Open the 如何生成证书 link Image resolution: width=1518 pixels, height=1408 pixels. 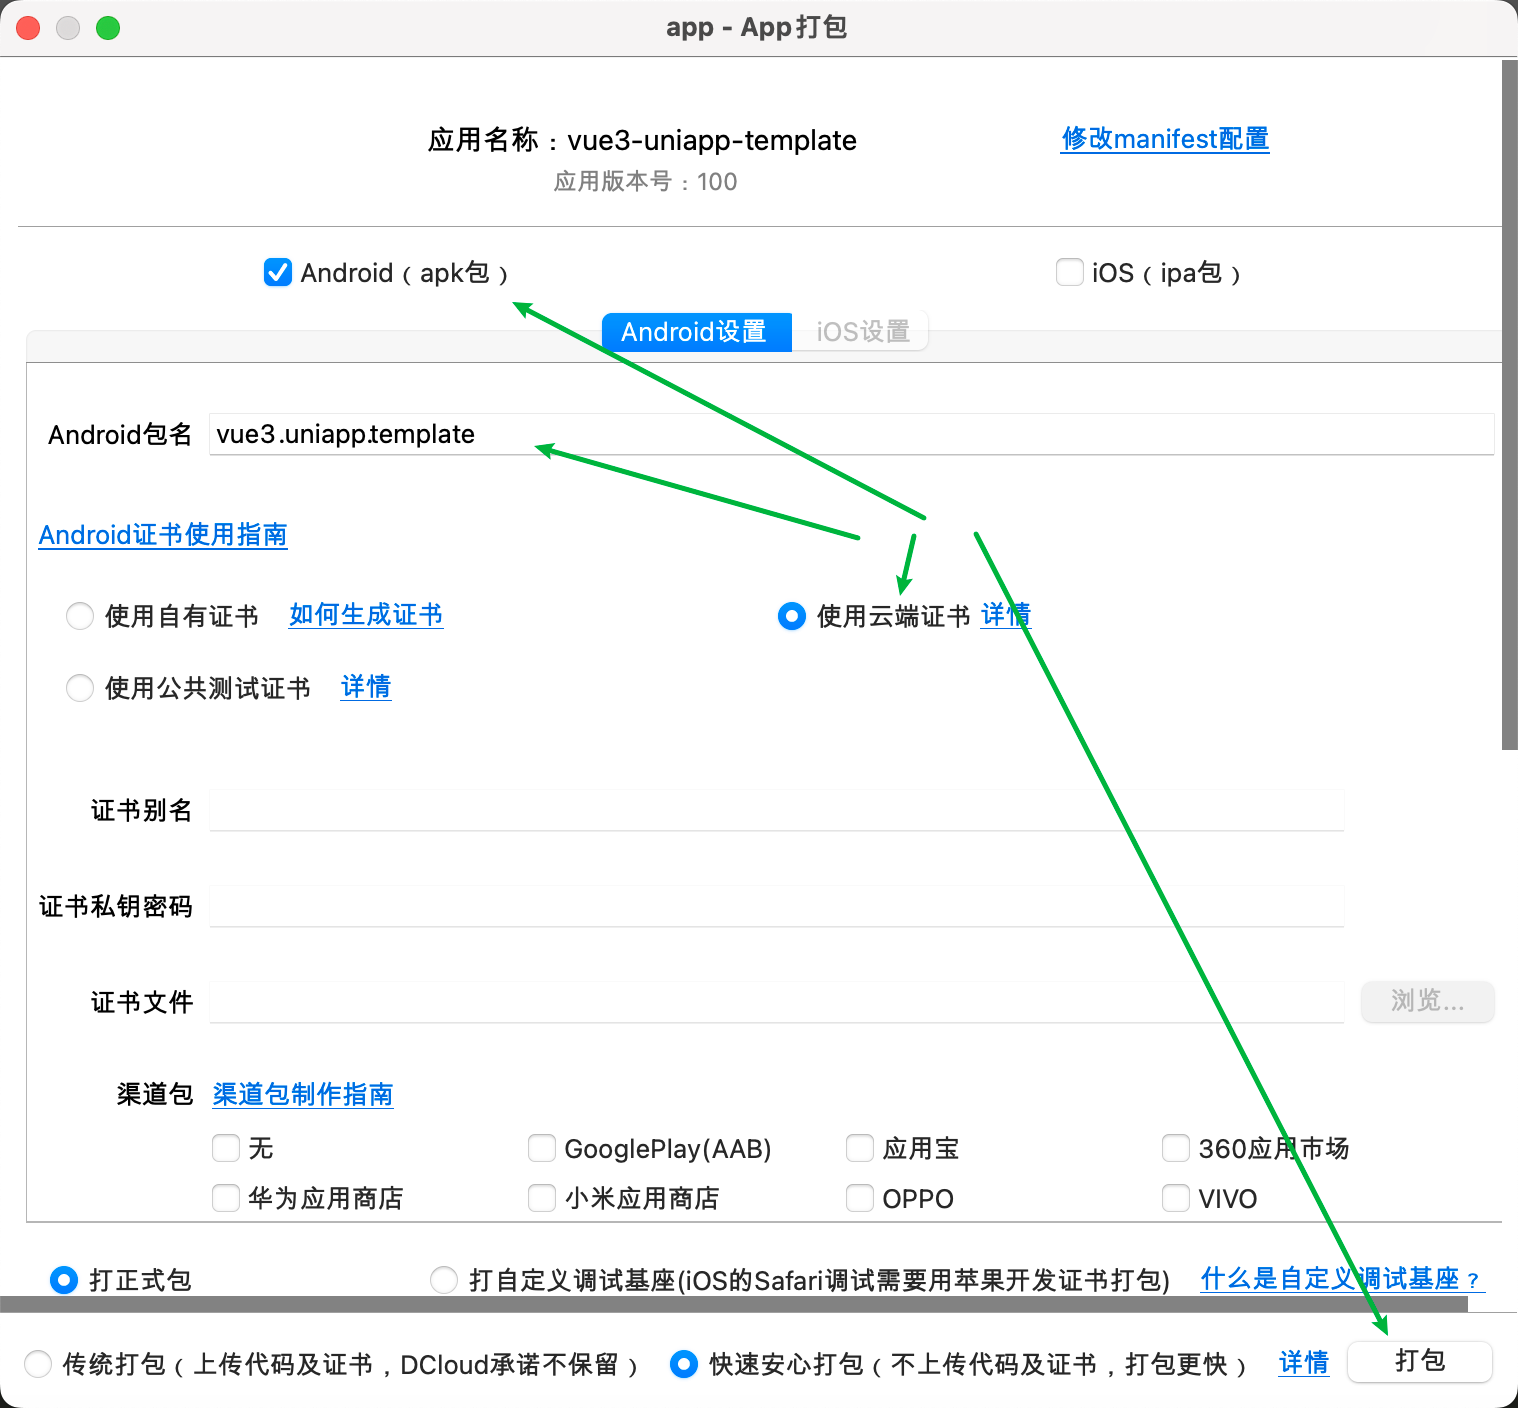click(366, 615)
